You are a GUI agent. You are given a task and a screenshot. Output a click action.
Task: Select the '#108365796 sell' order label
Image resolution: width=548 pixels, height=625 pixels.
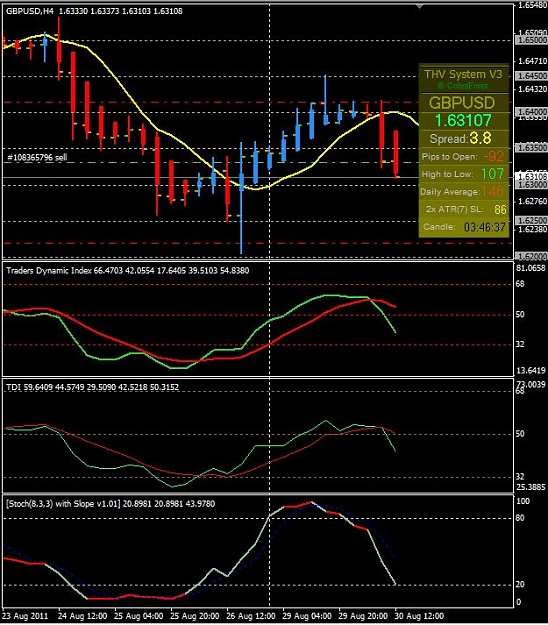pyautogui.click(x=37, y=157)
